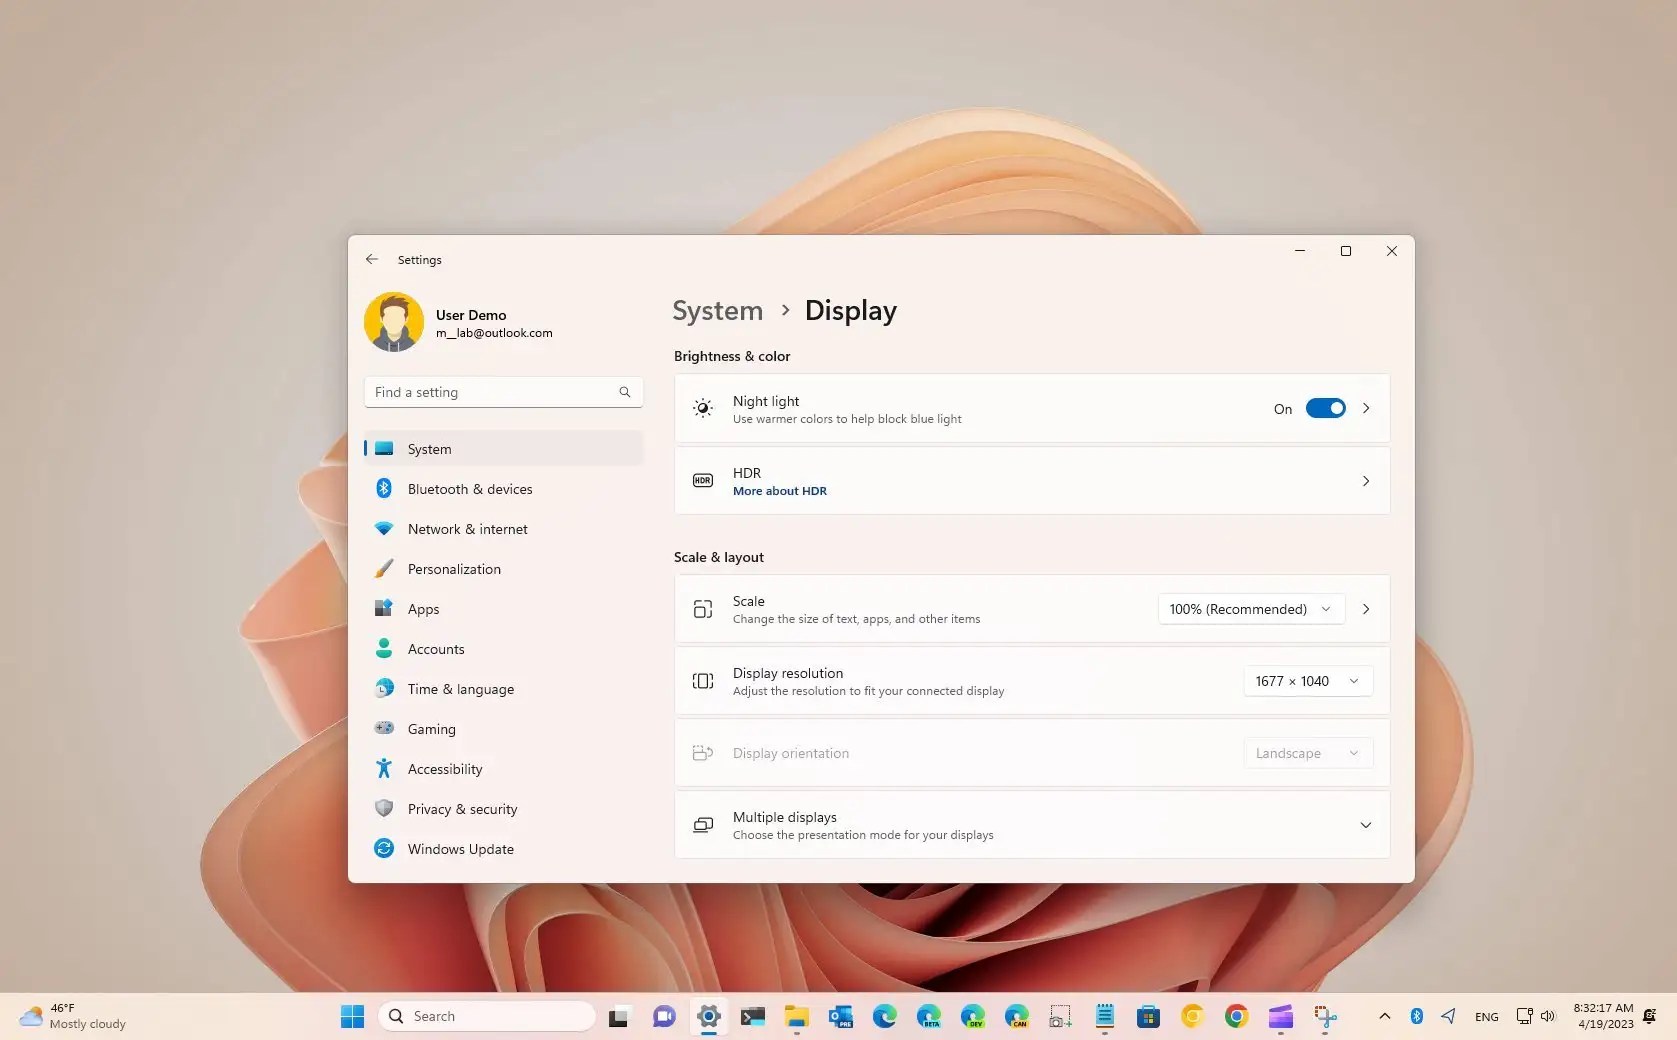The image size is (1677, 1040).
Task: Click the search input in Find a setting
Action: (490, 392)
